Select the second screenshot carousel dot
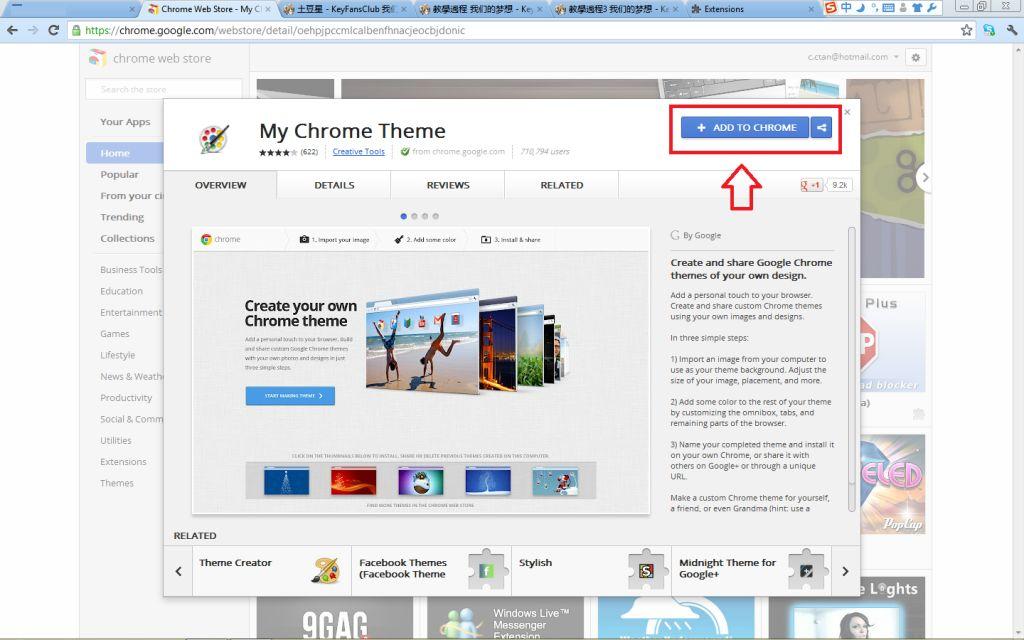The height and width of the screenshot is (640, 1024). point(414,216)
